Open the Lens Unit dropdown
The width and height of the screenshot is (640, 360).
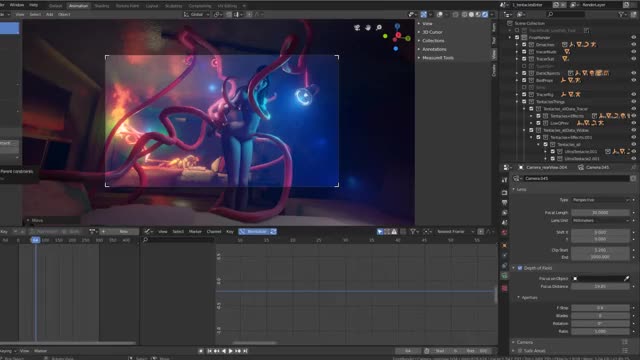[x=600, y=220]
